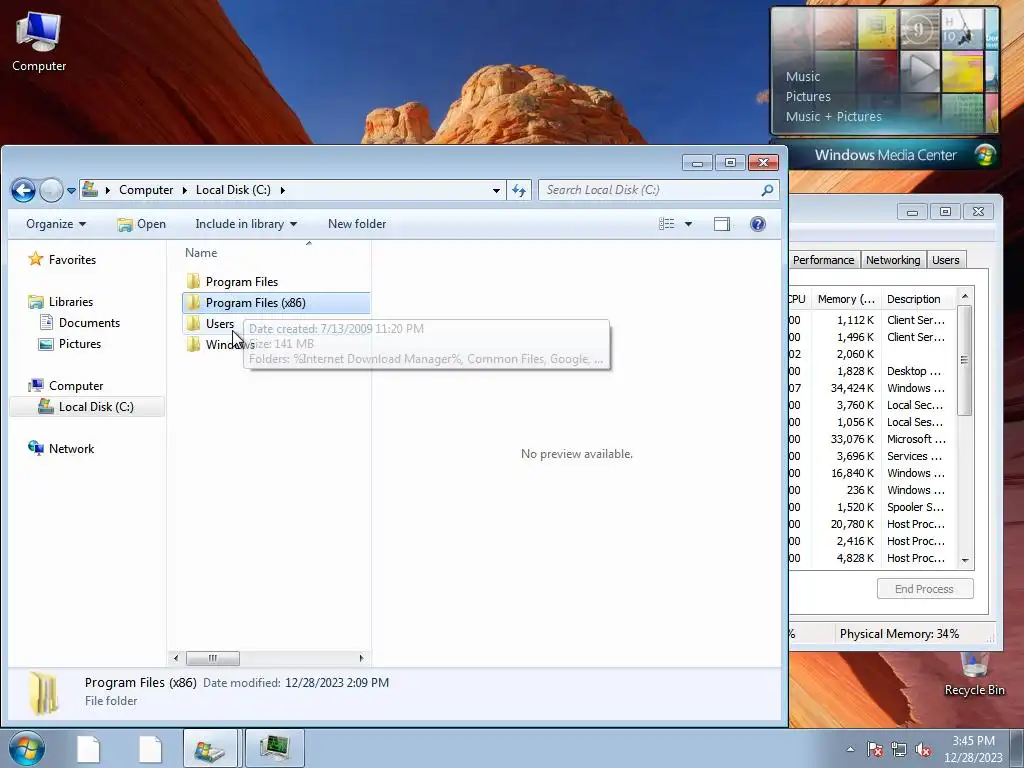Click the search magnifier icon in Explorer
This screenshot has height=768, width=1024.
pos(767,190)
